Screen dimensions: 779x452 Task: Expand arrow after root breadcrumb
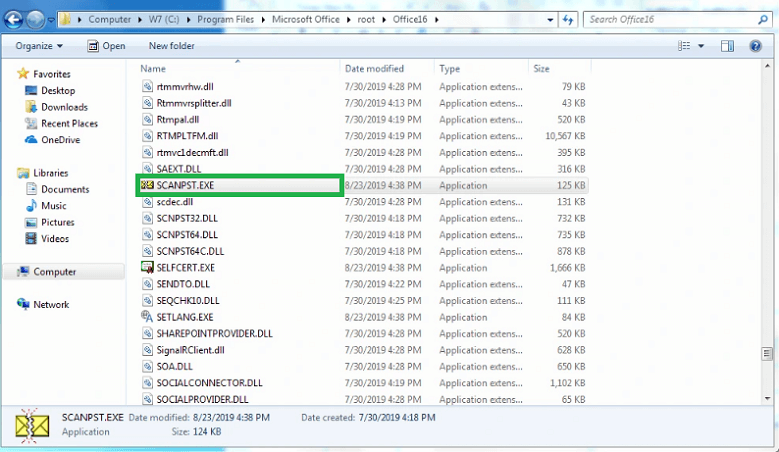[384, 20]
